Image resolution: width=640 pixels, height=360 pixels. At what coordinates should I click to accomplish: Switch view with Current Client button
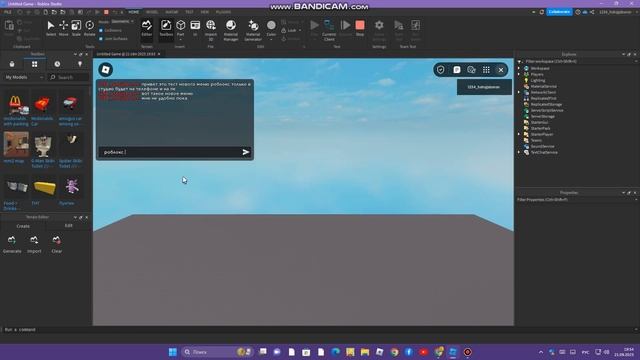point(329,30)
